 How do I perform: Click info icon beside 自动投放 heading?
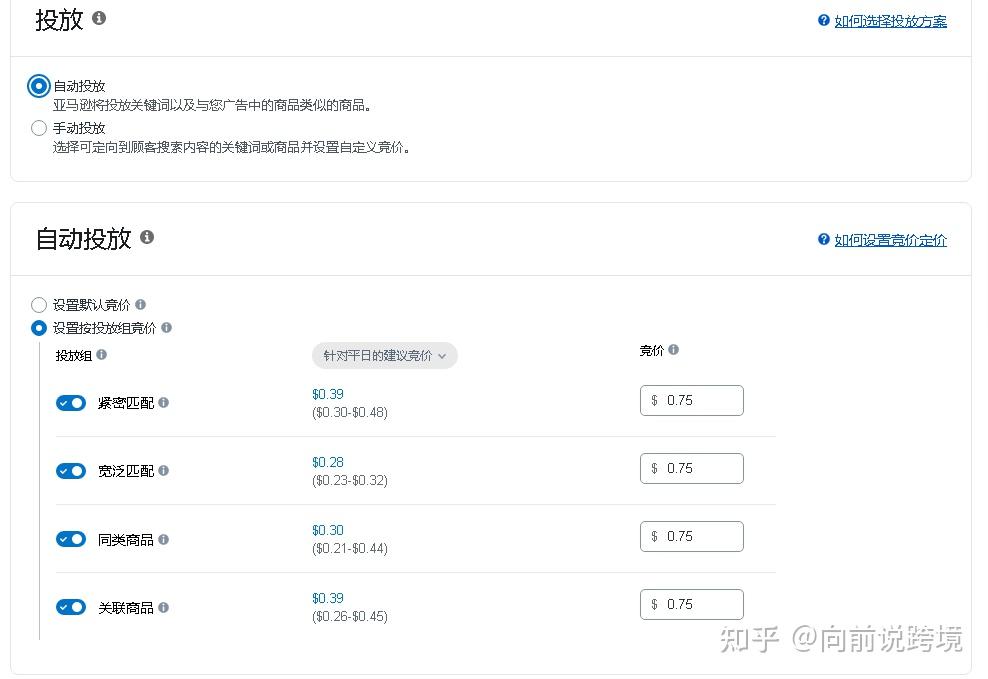coord(147,237)
